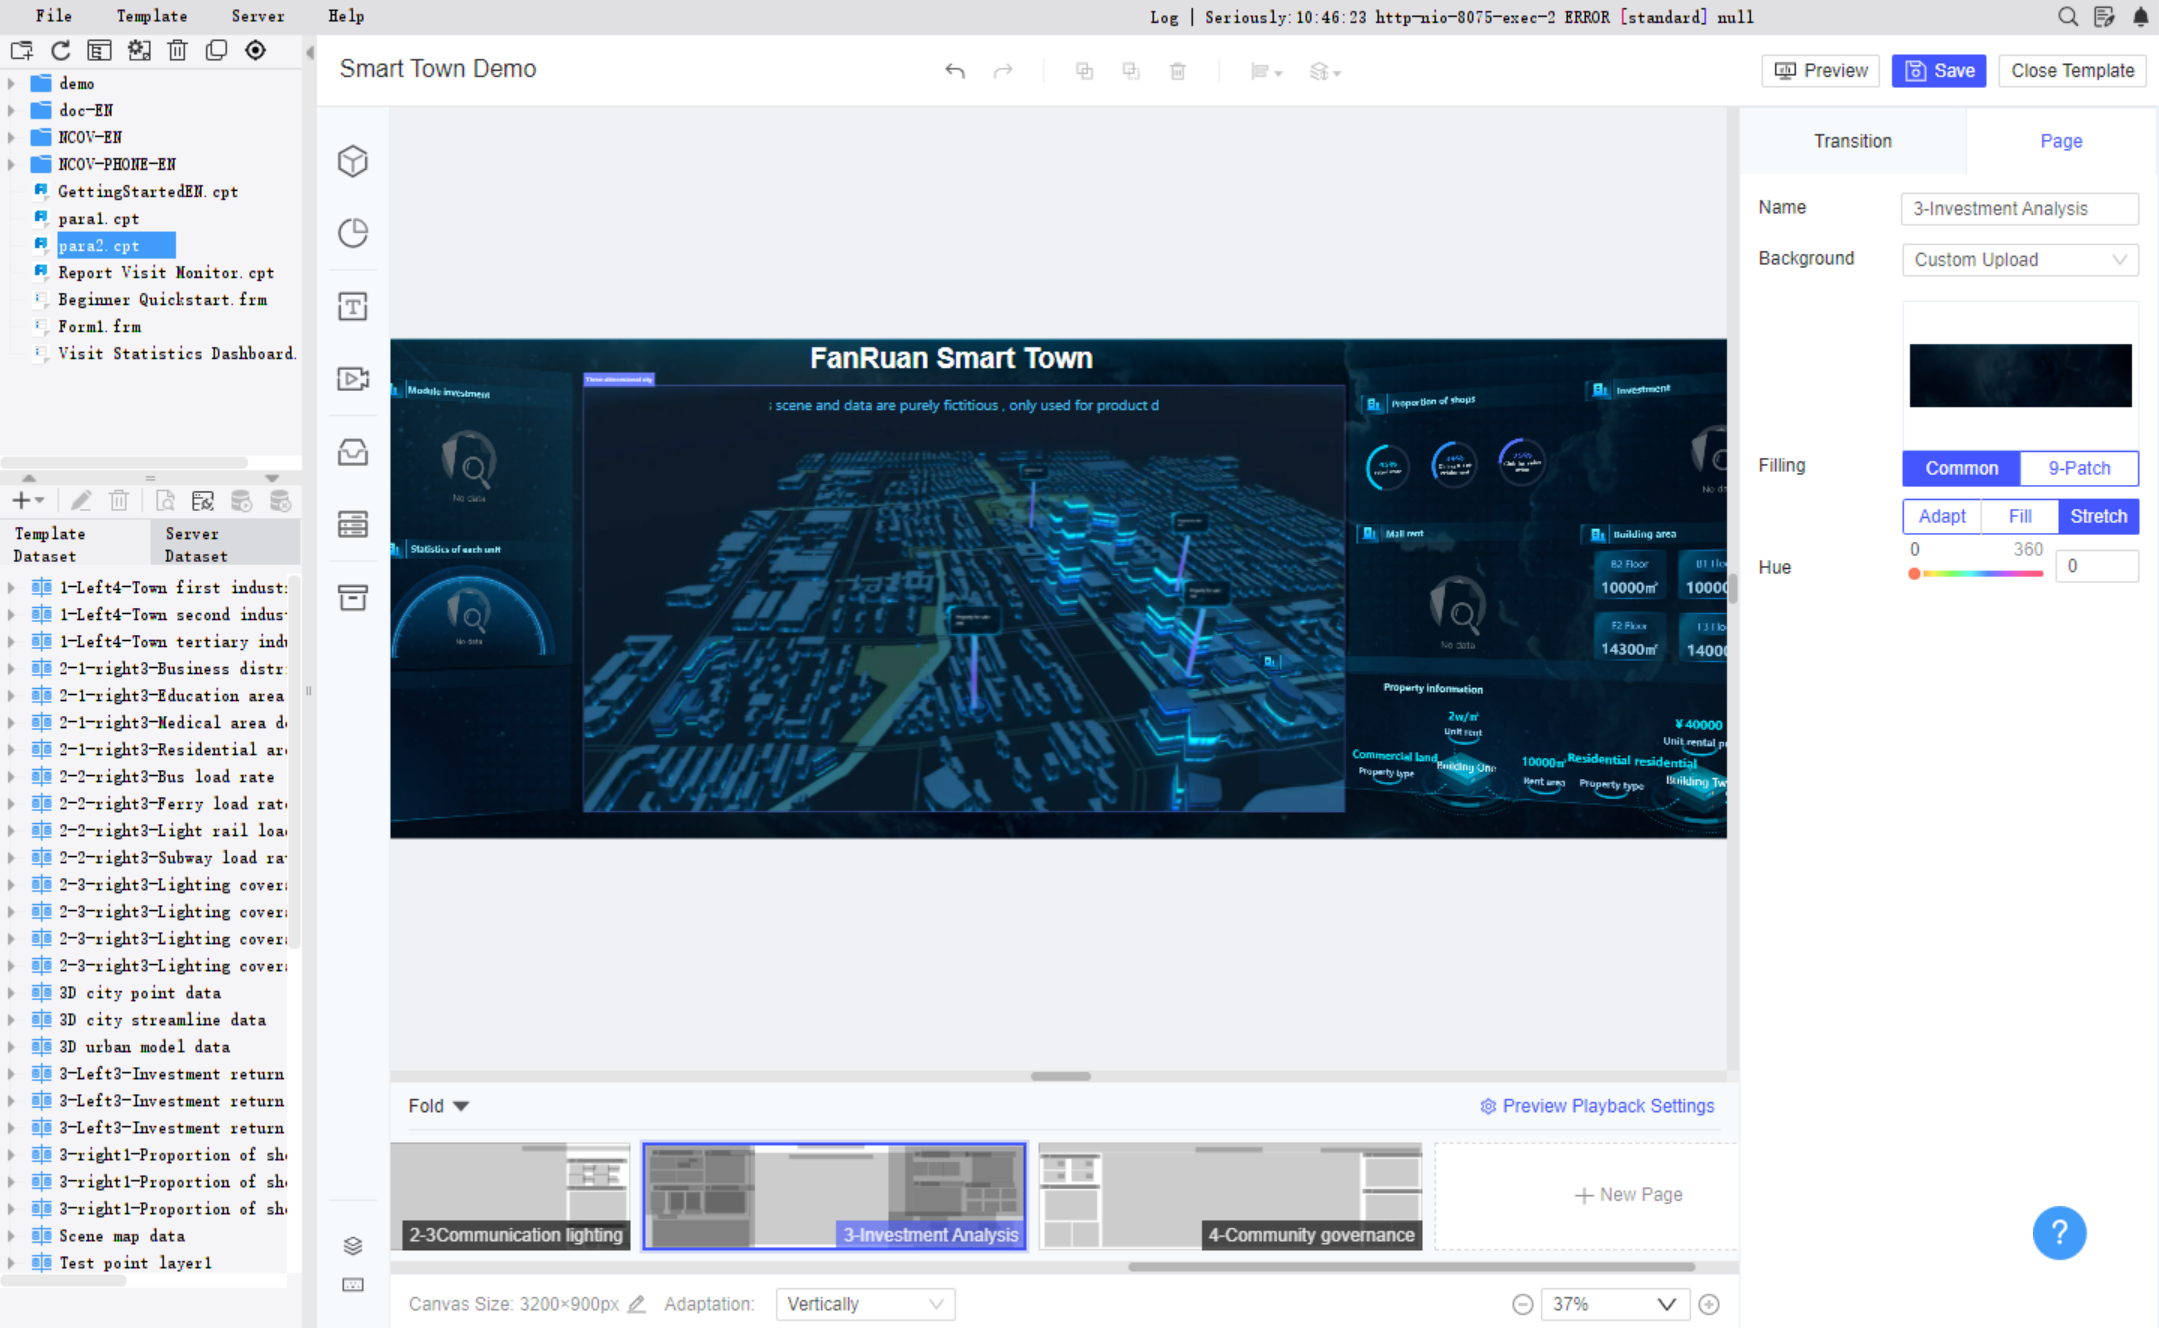The width and height of the screenshot is (2159, 1328).
Task: Open the Adaptation Vertically dropdown
Action: [x=865, y=1304]
